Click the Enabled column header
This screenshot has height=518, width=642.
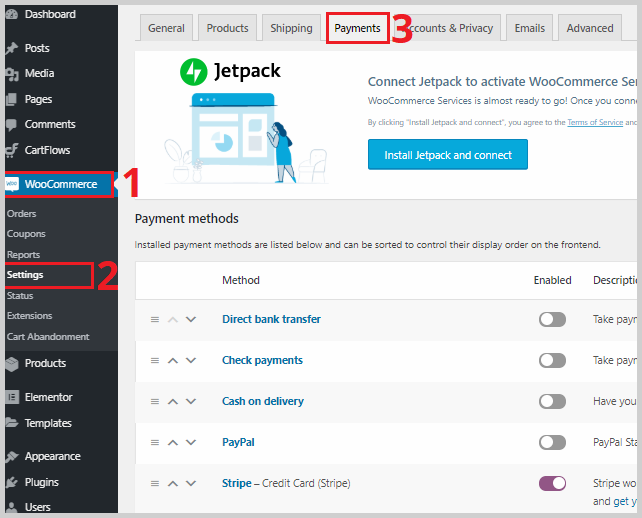click(x=552, y=280)
